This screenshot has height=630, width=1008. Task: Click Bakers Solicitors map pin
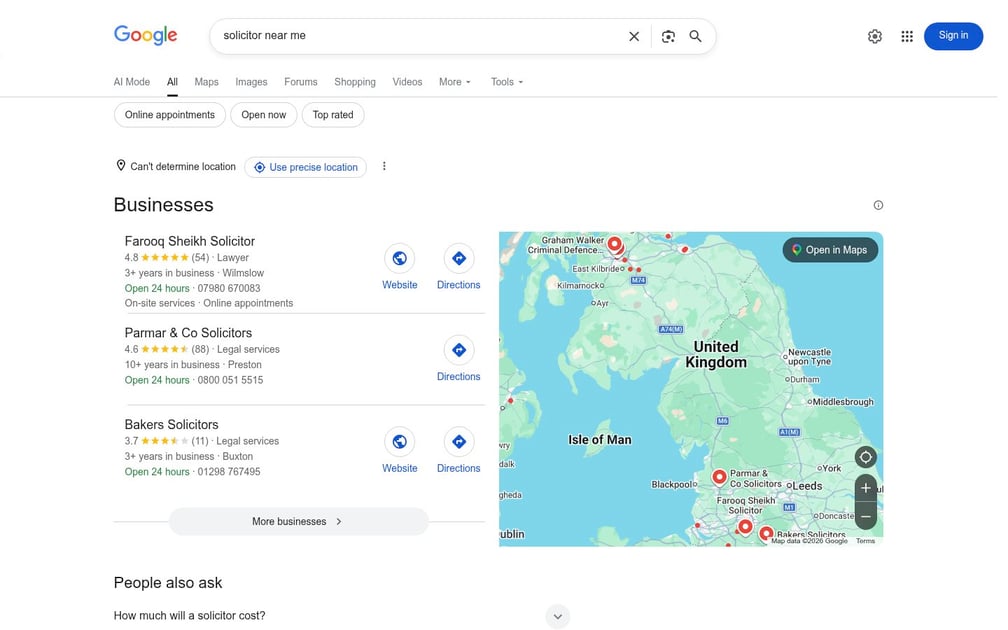(766, 534)
